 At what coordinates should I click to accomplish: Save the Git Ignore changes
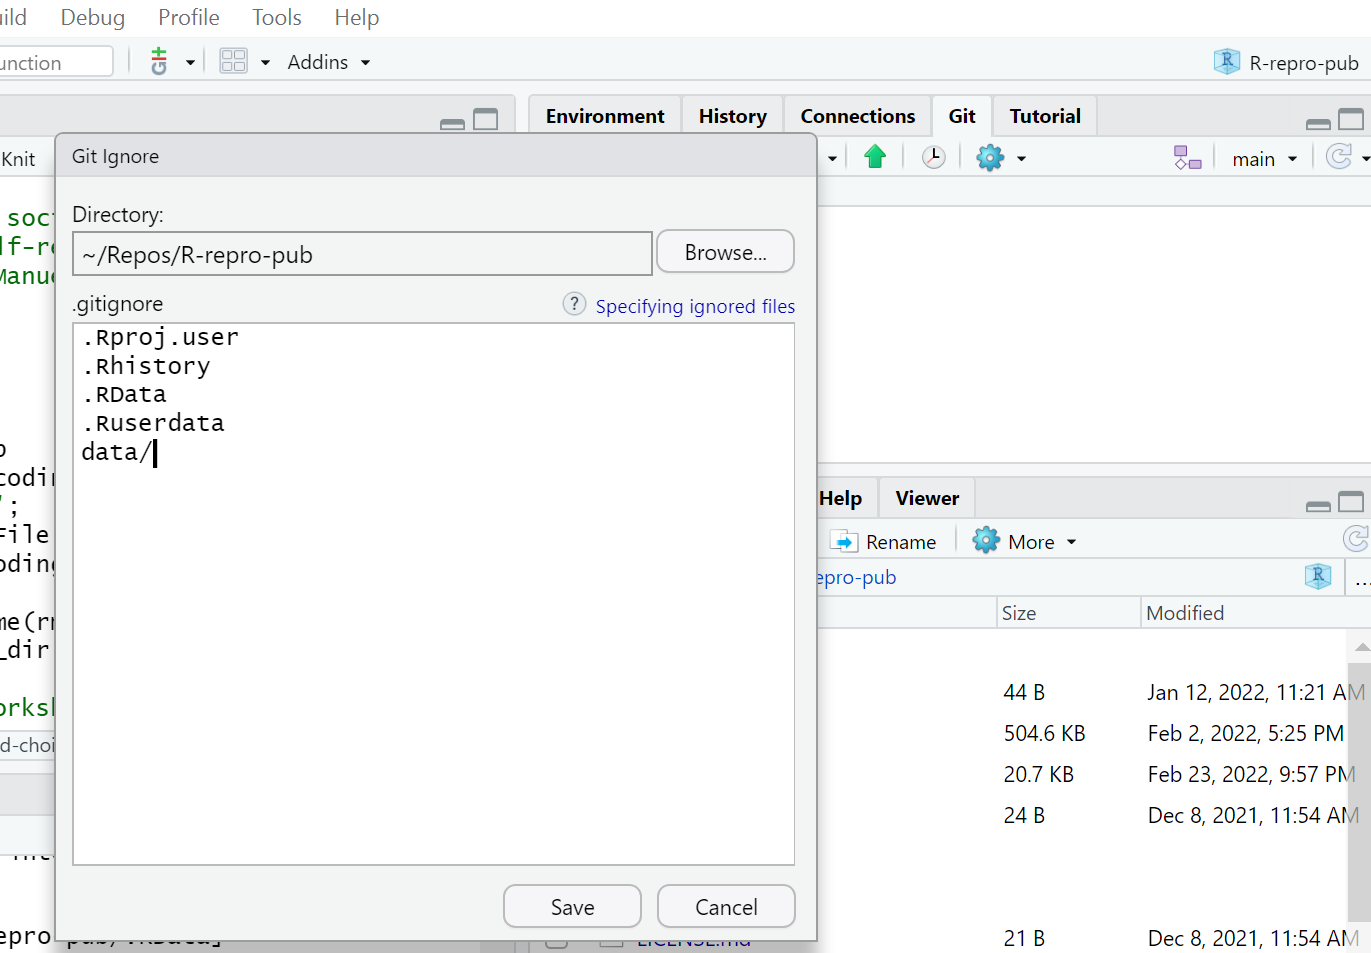572,906
